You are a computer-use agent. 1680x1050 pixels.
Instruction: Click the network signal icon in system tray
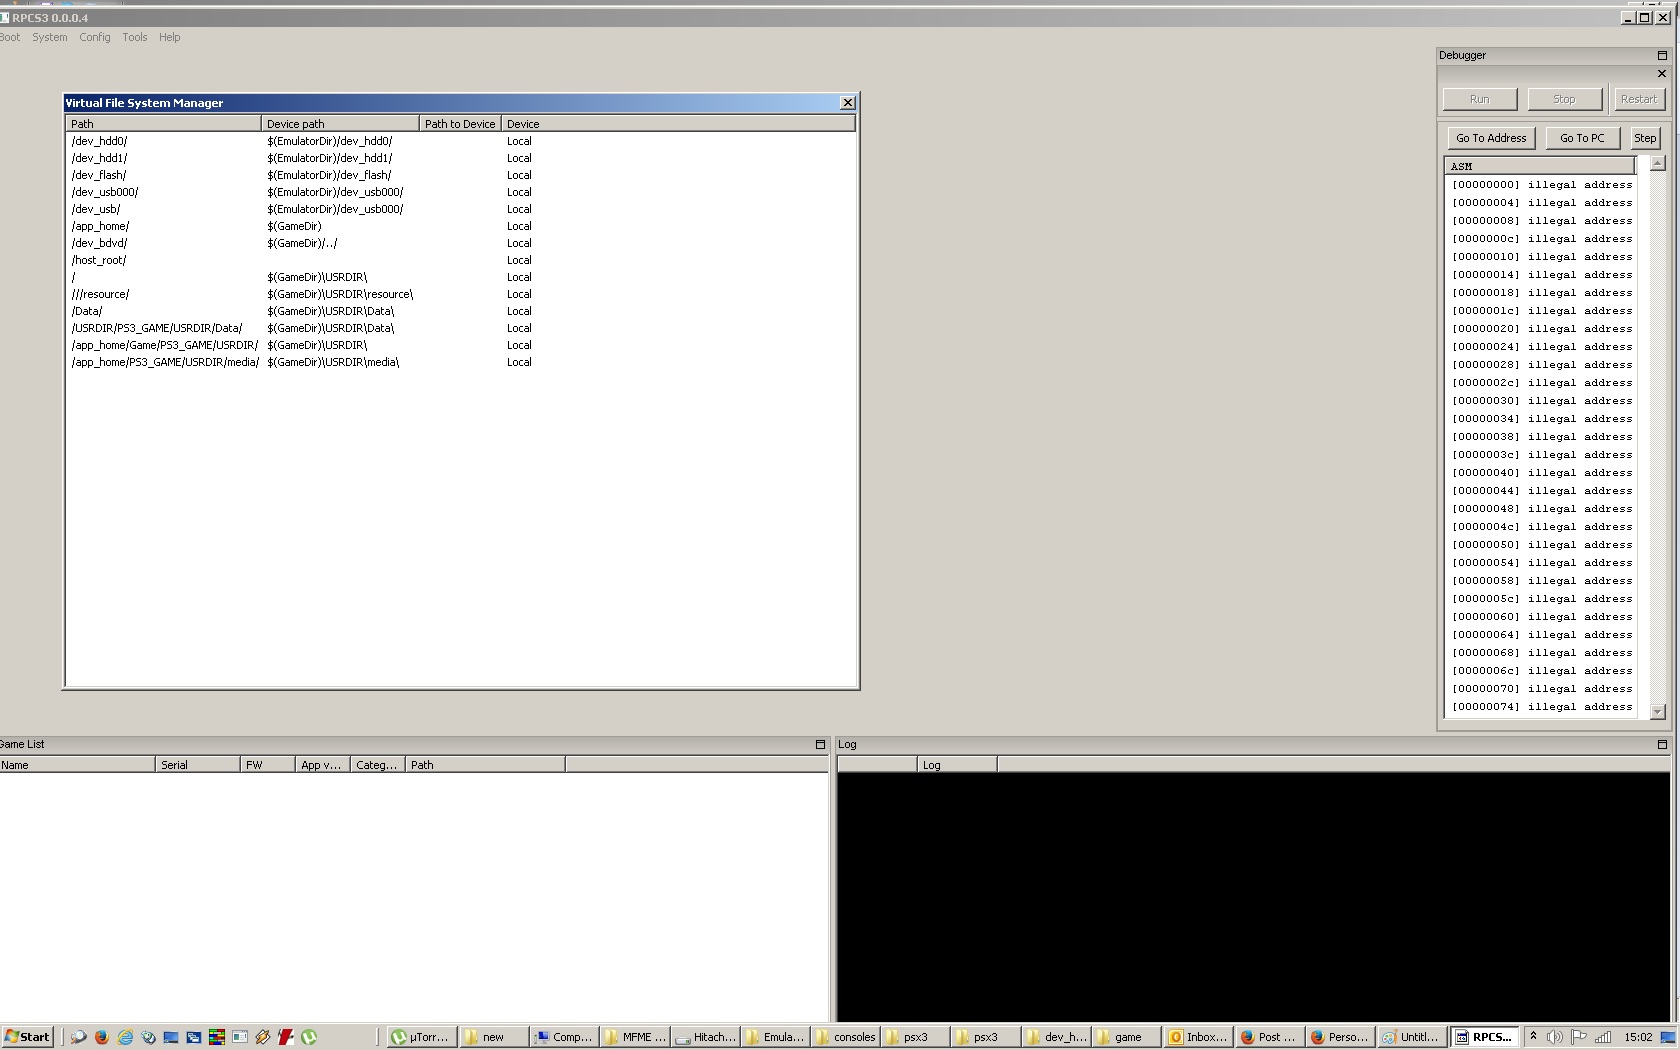[x=1602, y=1037]
